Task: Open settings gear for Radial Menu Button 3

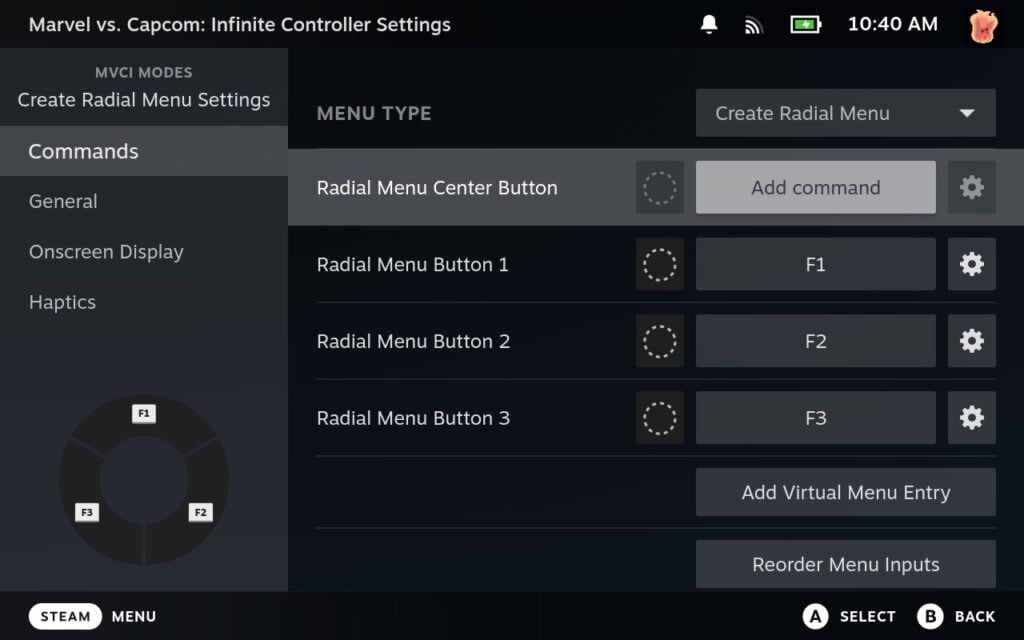Action: 971,417
